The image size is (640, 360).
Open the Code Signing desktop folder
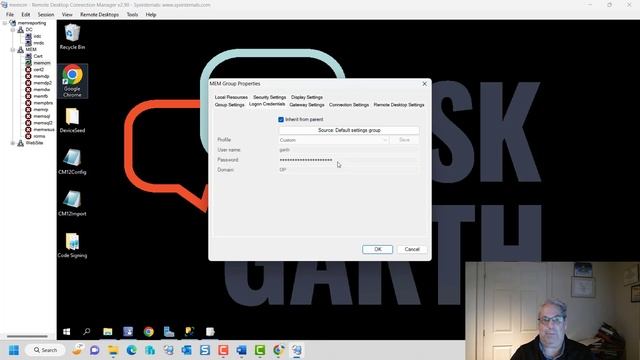tap(72, 245)
